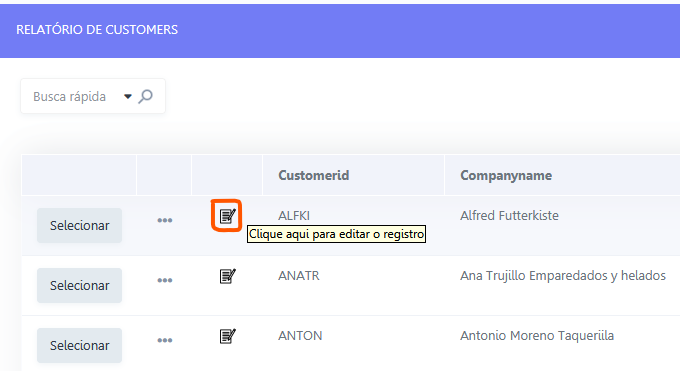The image size is (680, 371).
Task: Expand the Busca rápida dropdown arrow
Action: [x=128, y=96]
